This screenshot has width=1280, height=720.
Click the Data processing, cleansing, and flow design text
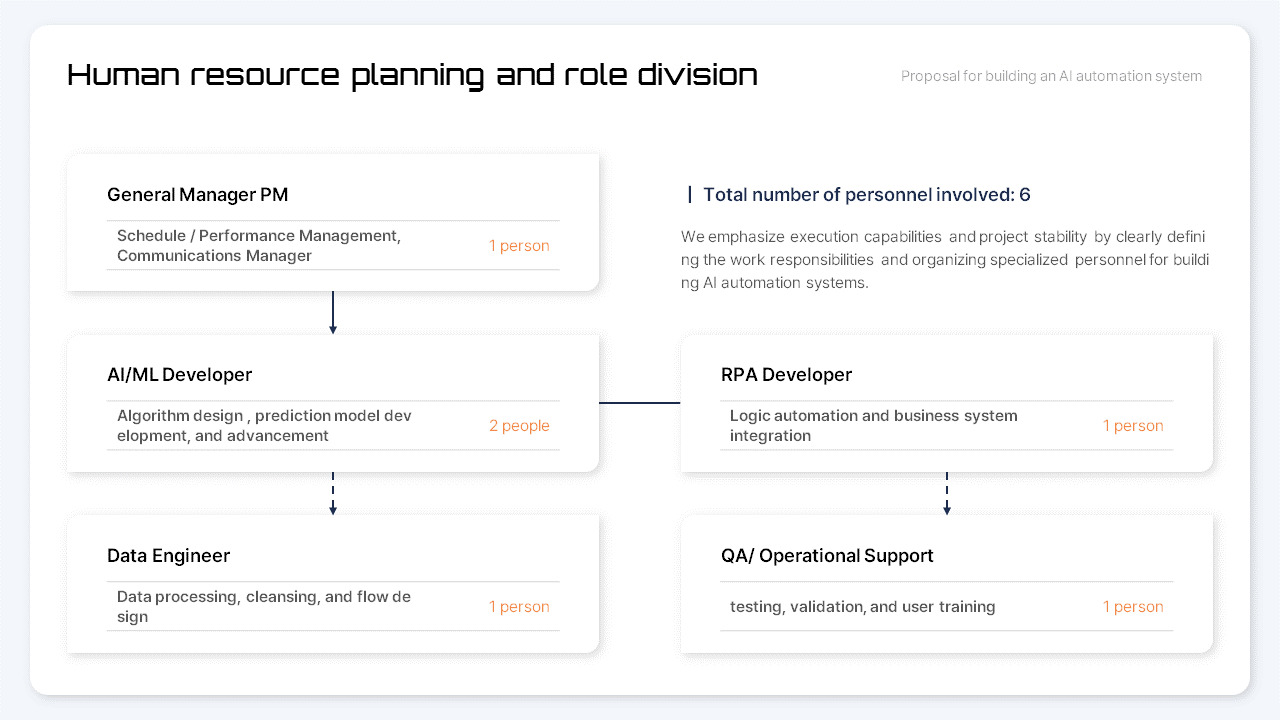(264, 606)
